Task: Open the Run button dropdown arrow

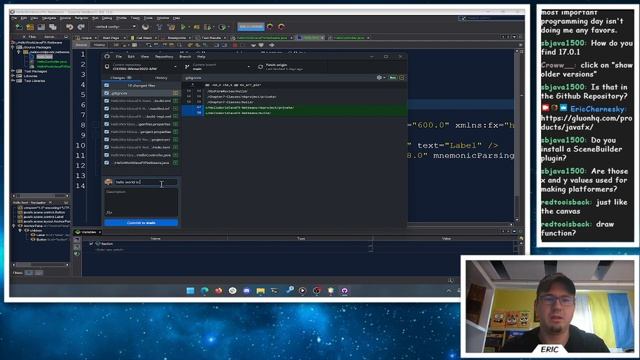Action: (189, 27)
